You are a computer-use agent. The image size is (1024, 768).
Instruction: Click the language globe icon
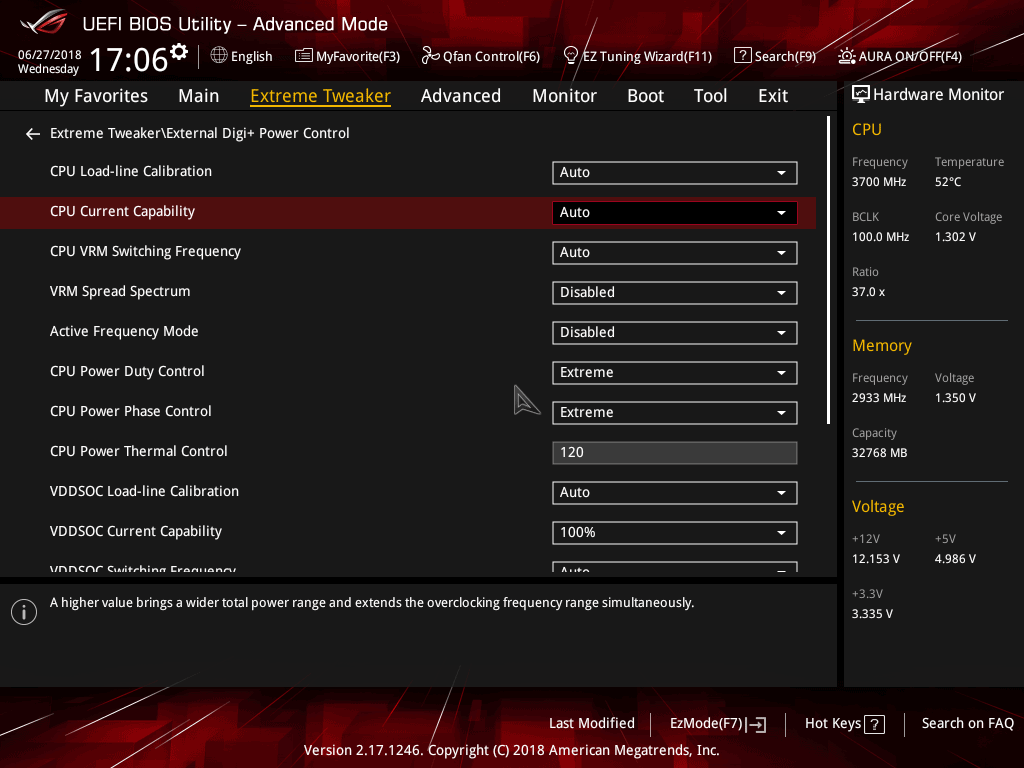[x=219, y=56]
